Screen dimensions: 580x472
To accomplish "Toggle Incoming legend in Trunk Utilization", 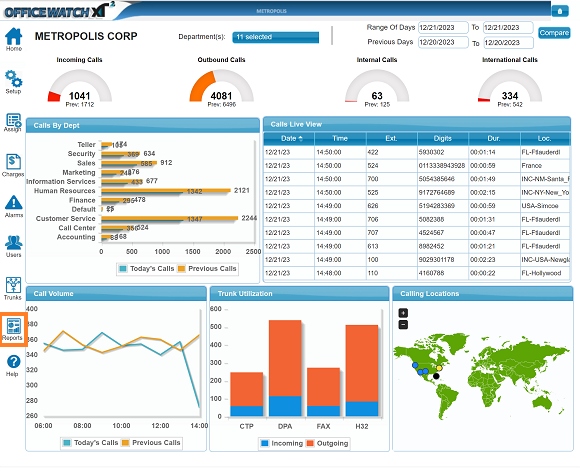I will coord(281,443).
